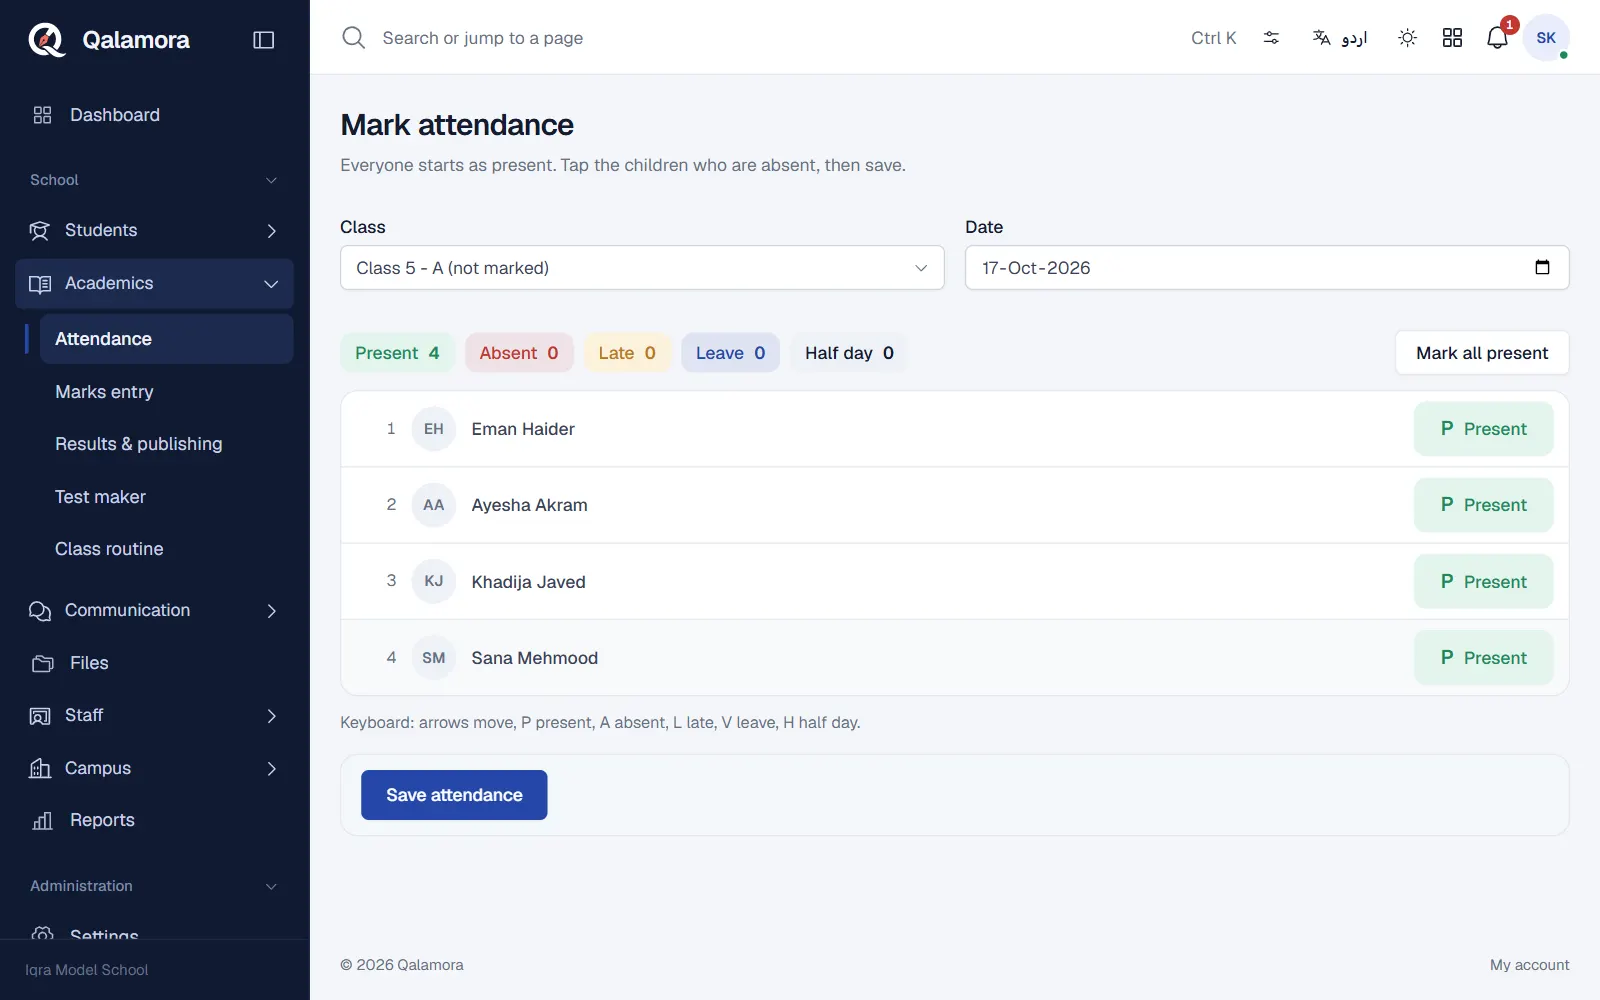The height and width of the screenshot is (1000, 1600).
Task: Expand the Communication submenu chevron
Action: click(271, 611)
